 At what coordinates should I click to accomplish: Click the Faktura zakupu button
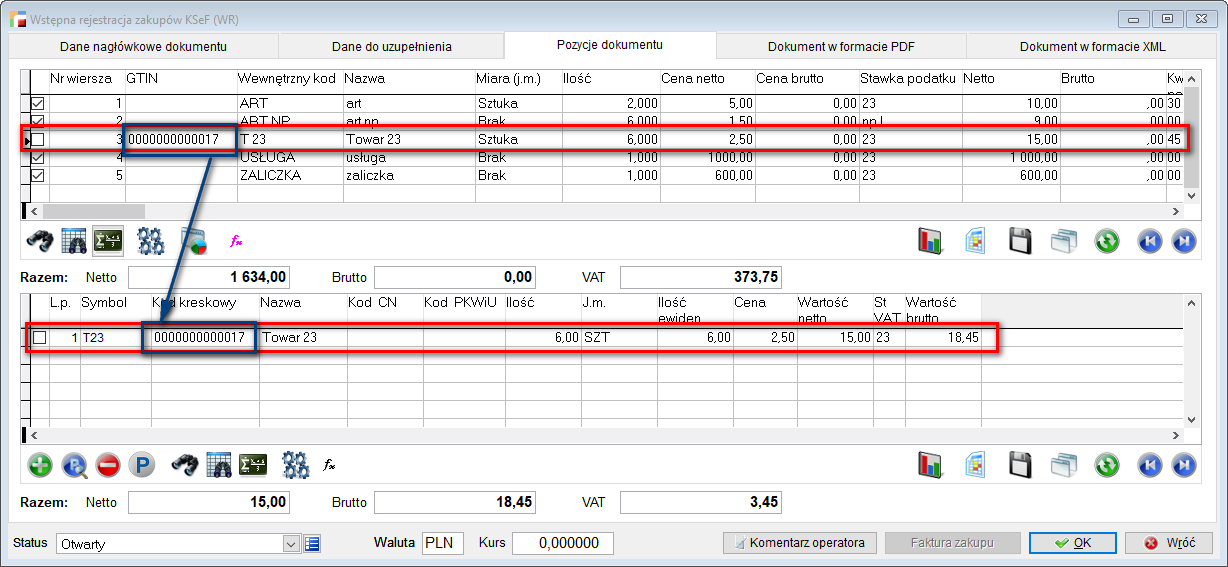pos(952,543)
